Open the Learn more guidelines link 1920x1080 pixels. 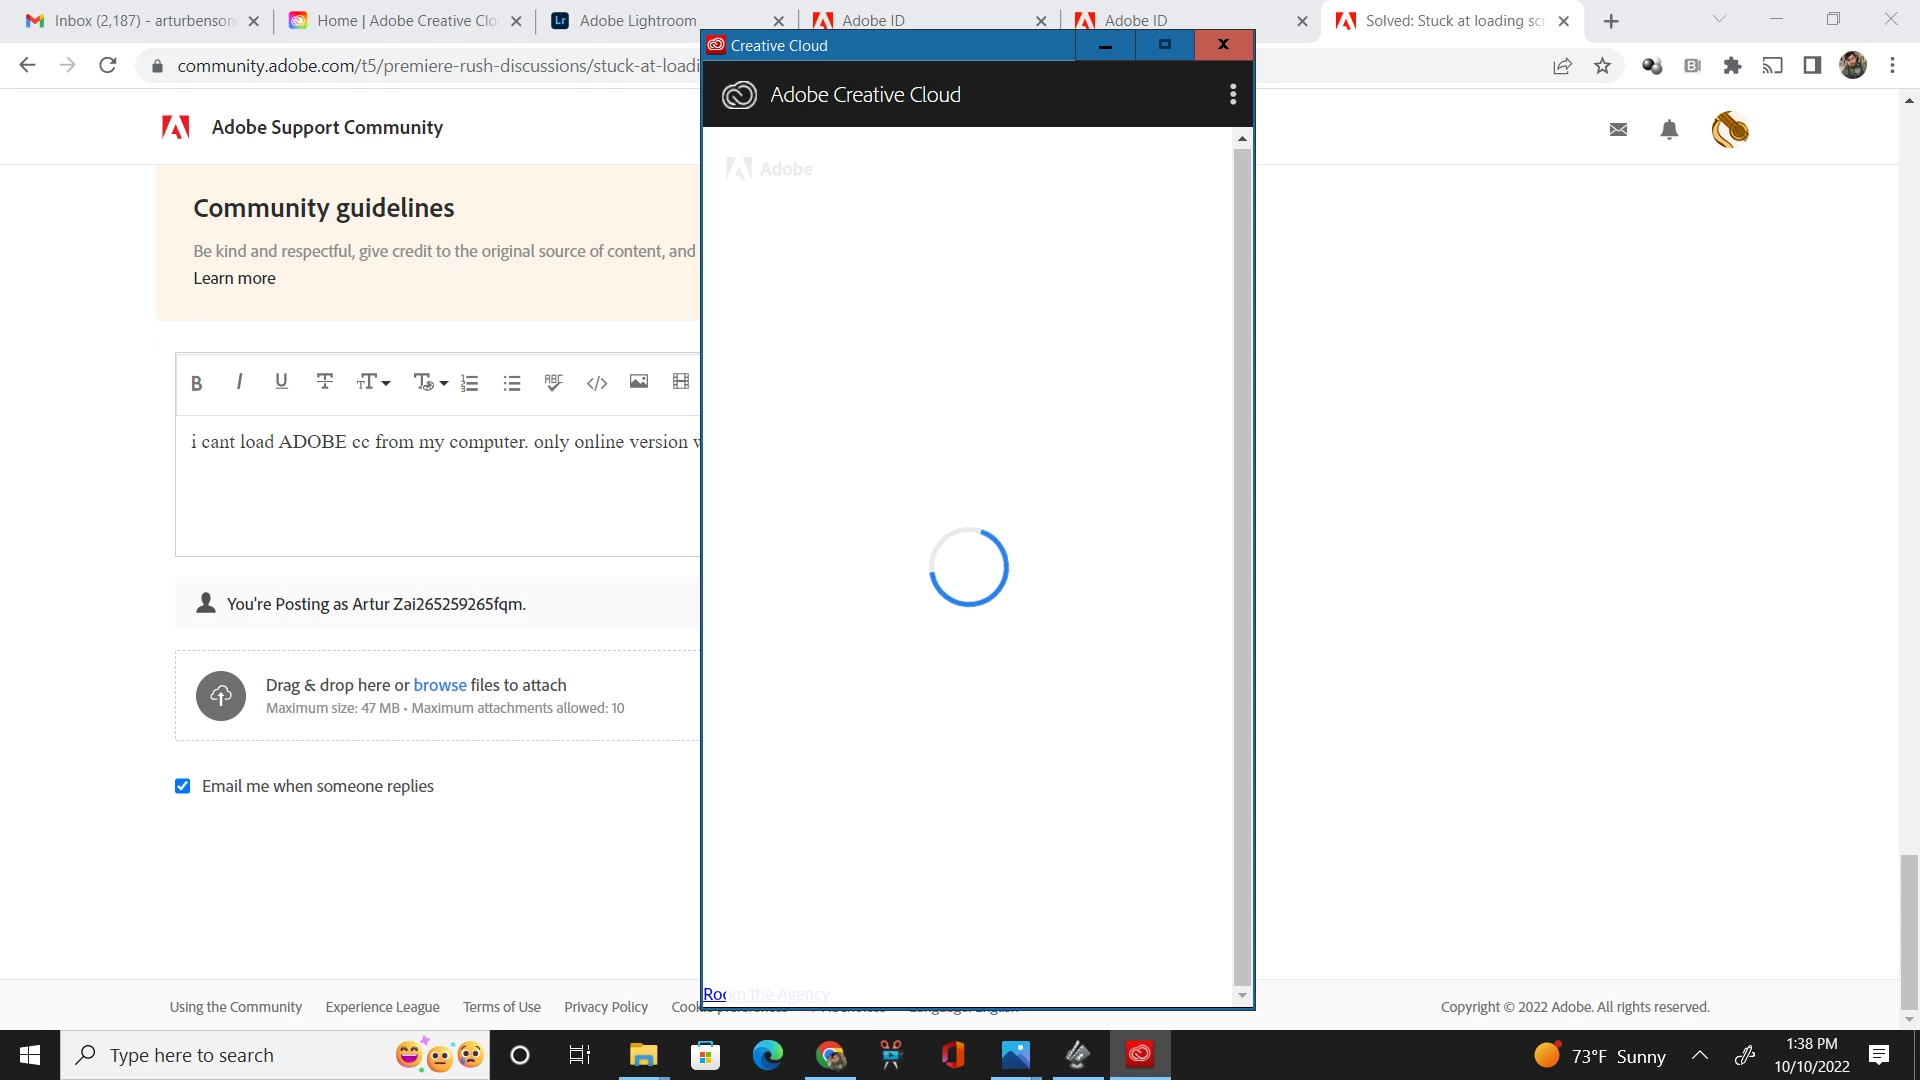pos(234,279)
